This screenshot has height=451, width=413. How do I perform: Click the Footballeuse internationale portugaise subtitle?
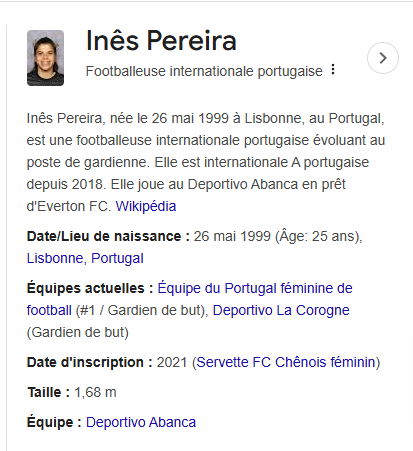pyautogui.click(x=204, y=71)
